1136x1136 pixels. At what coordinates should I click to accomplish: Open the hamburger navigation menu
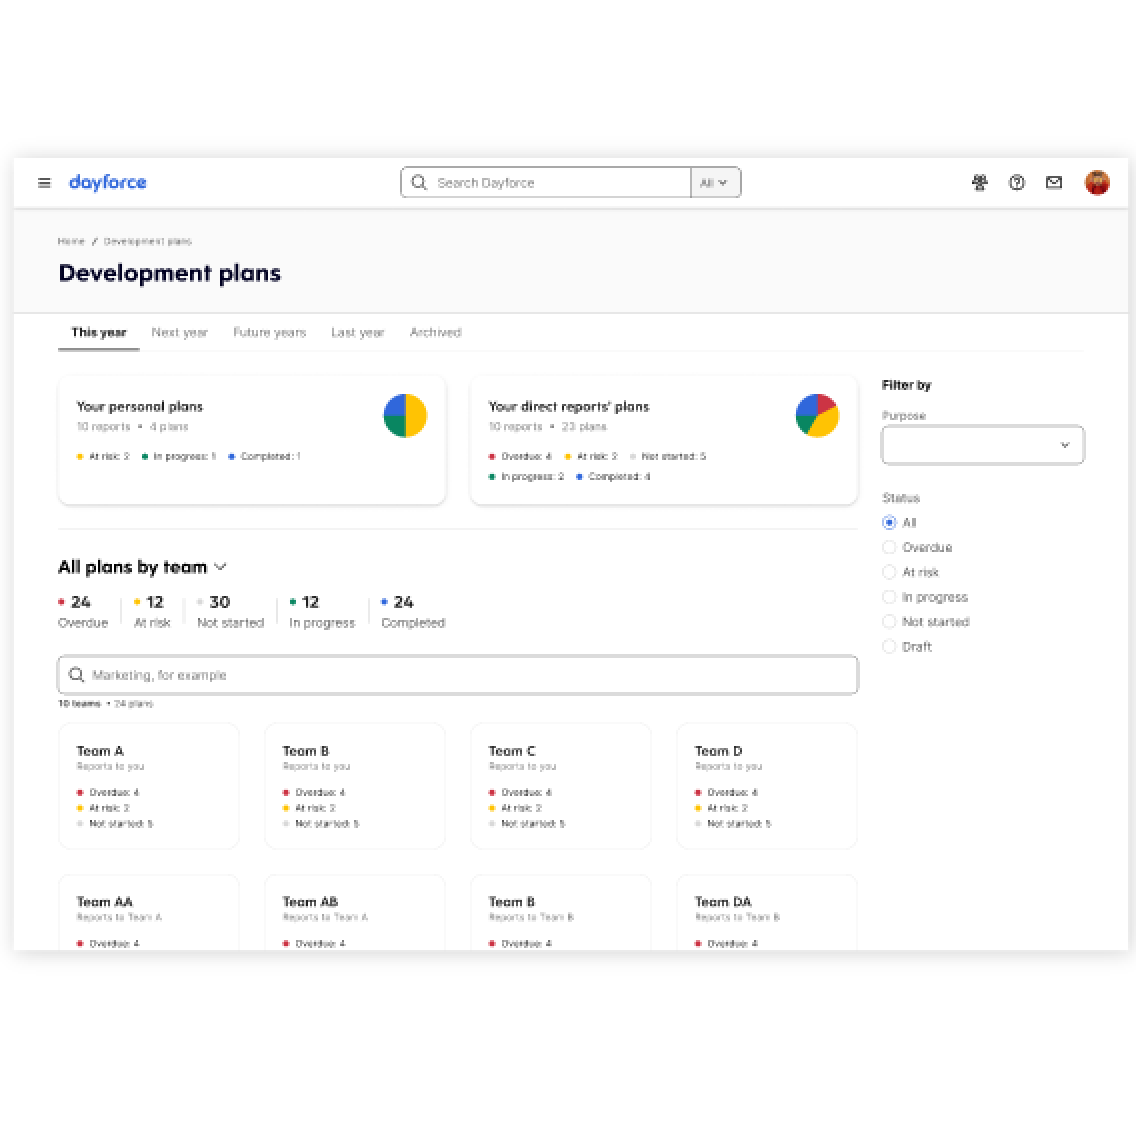(44, 182)
